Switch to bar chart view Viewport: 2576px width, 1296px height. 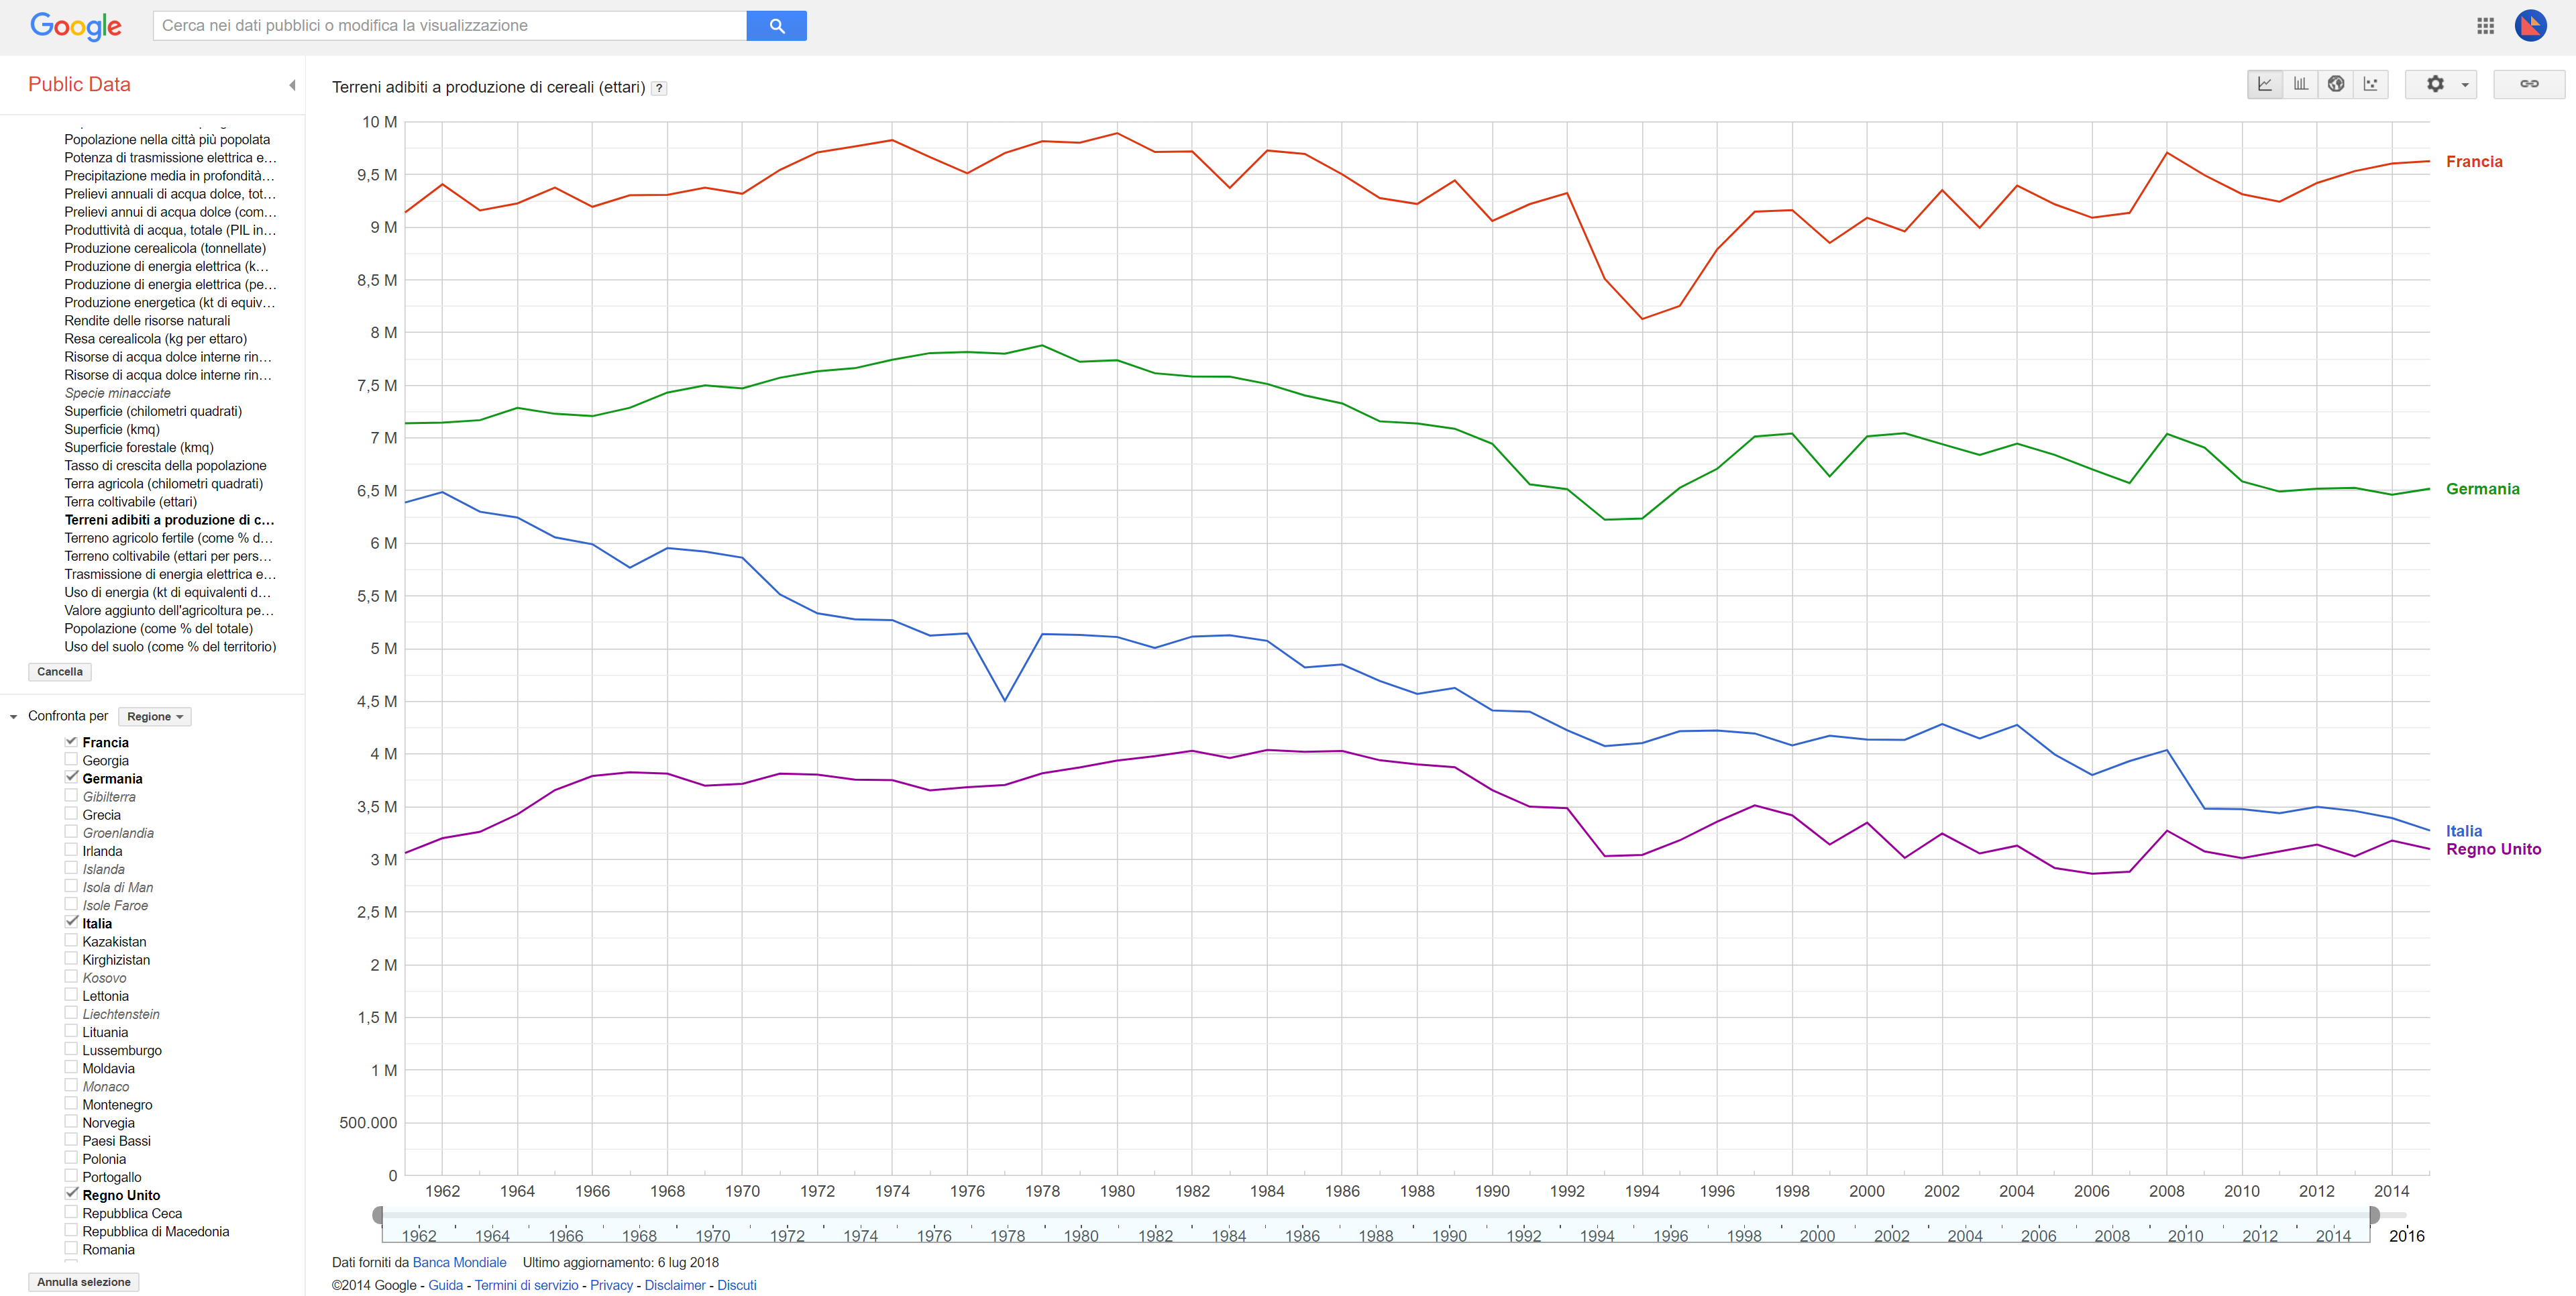pos(2301,84)
